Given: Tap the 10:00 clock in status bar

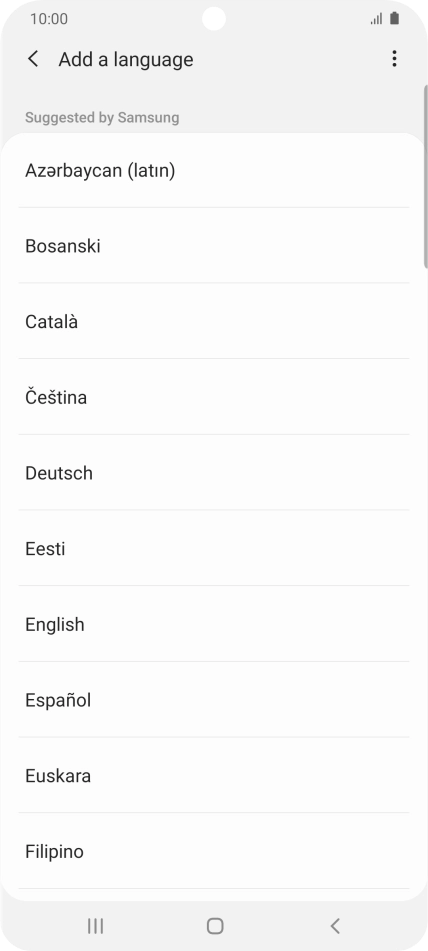Looking at the screenshot, I should [x=49, y=19].
